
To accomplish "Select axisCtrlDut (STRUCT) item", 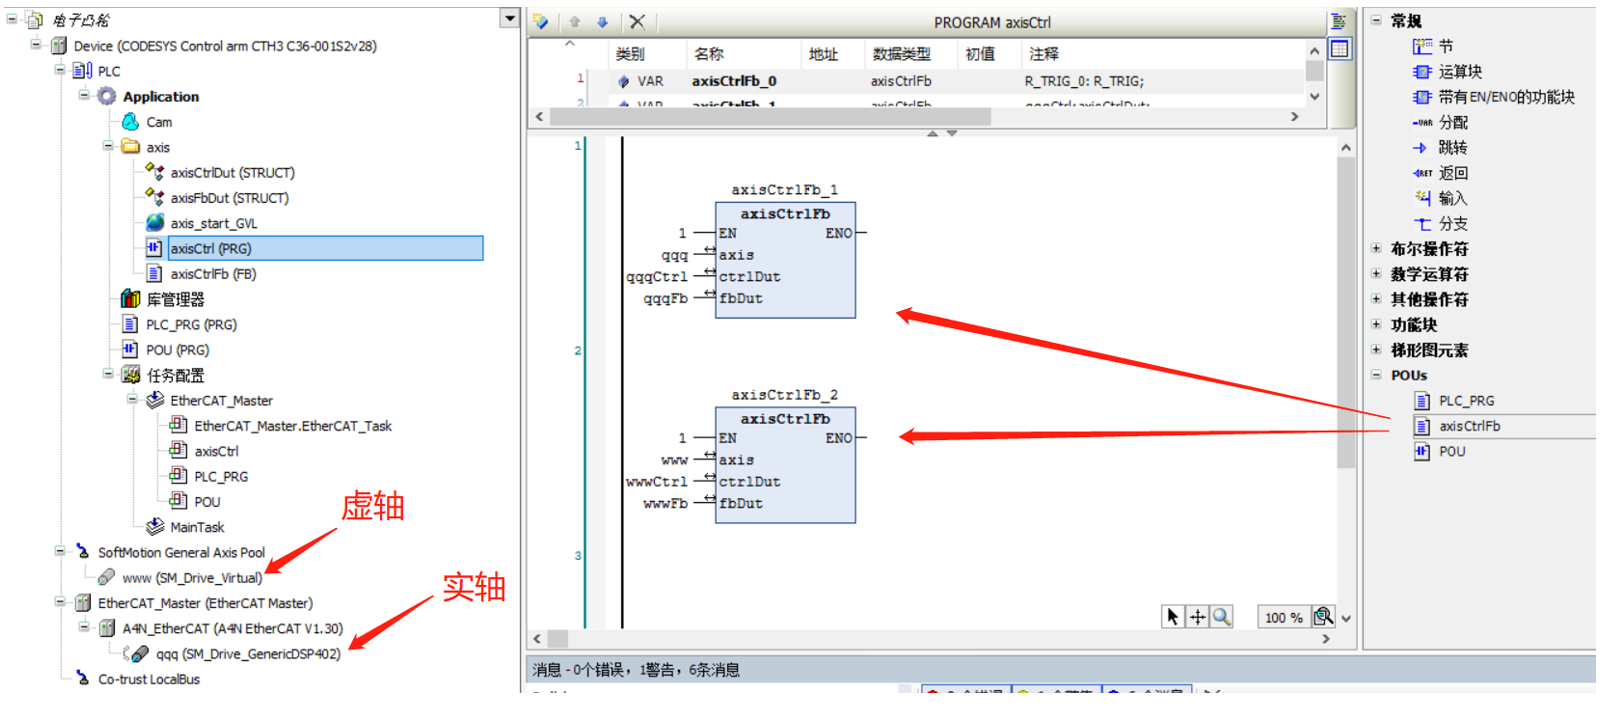I will [232, 173].
